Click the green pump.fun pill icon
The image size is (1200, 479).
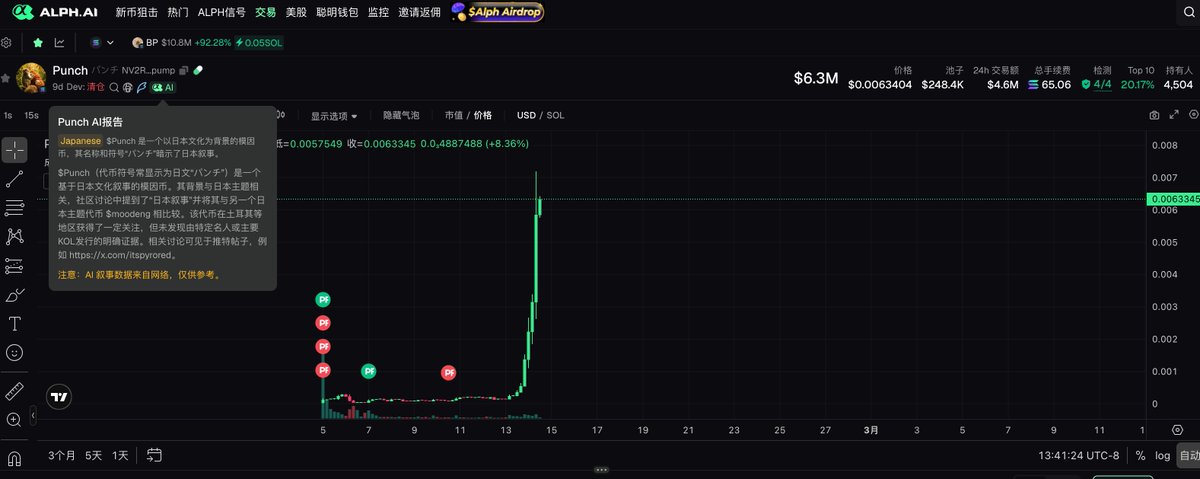point(198,71)
